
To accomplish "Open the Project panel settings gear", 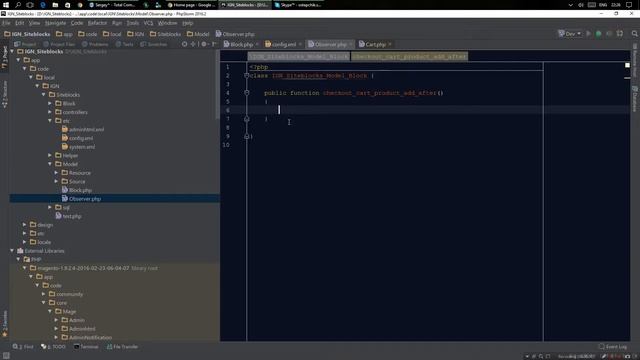I will click(204, 44).
